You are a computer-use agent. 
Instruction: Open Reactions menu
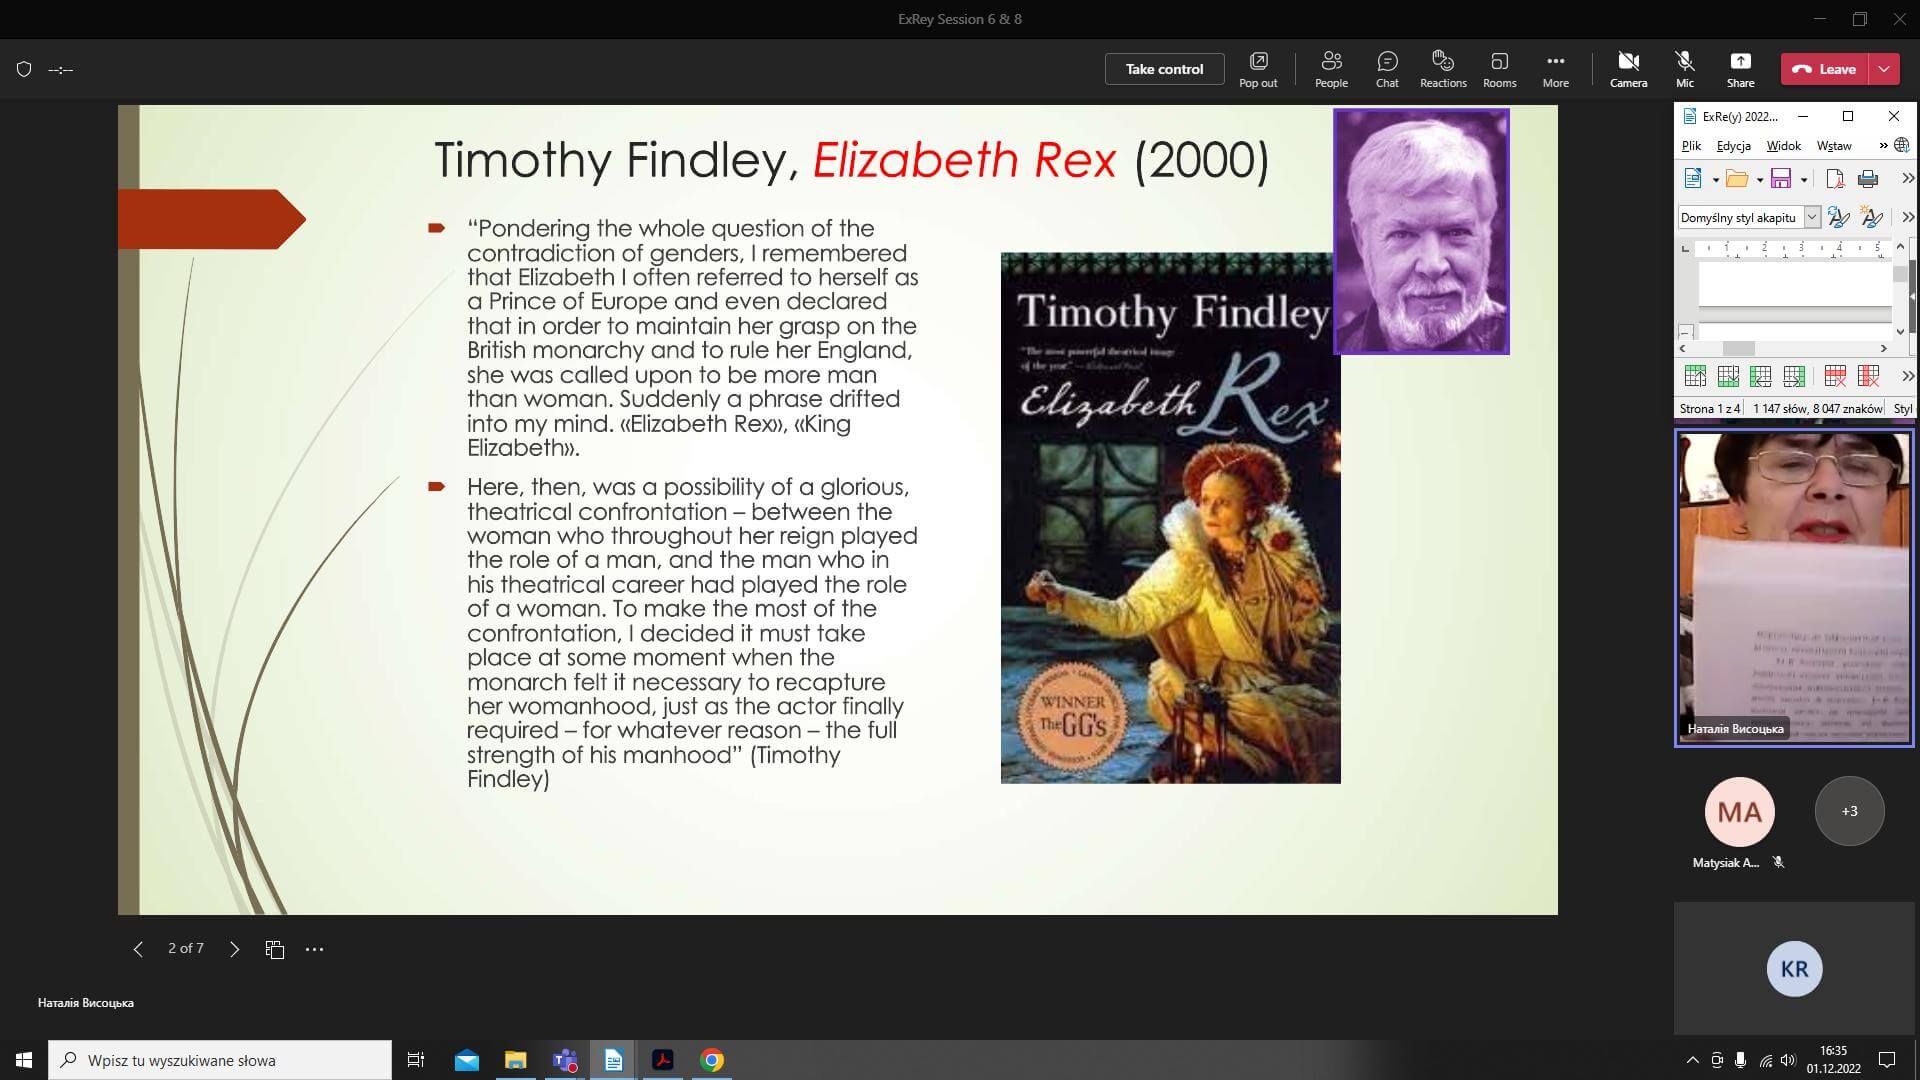[x=1443, y=69]
